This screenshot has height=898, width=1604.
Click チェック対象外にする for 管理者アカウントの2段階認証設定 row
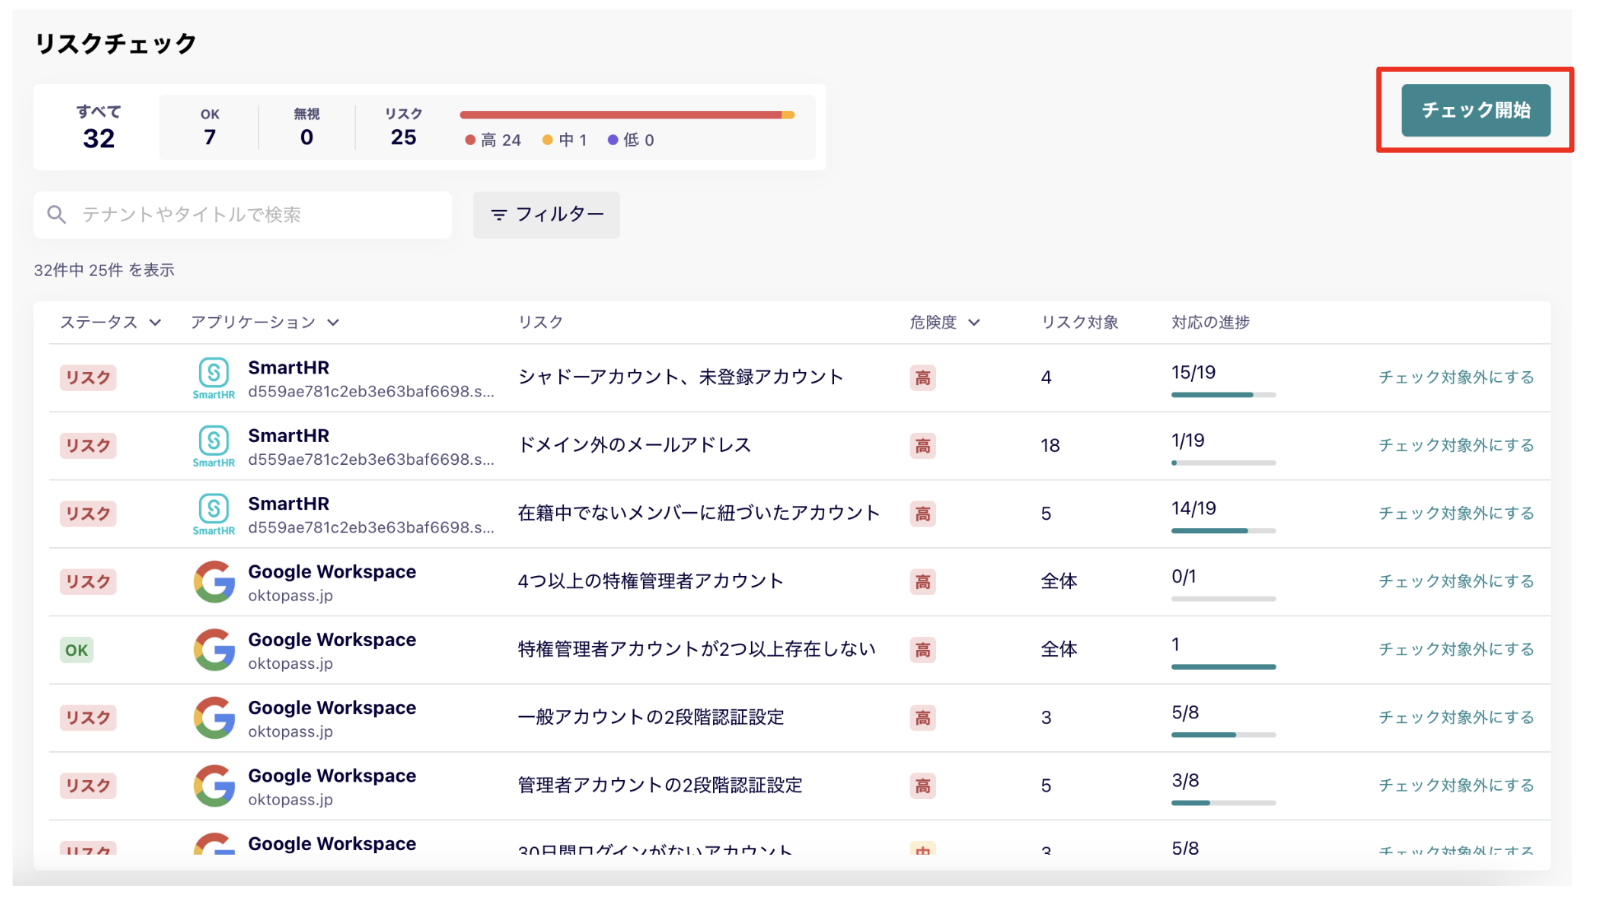pyautogui.click(x=1456, y=785)
